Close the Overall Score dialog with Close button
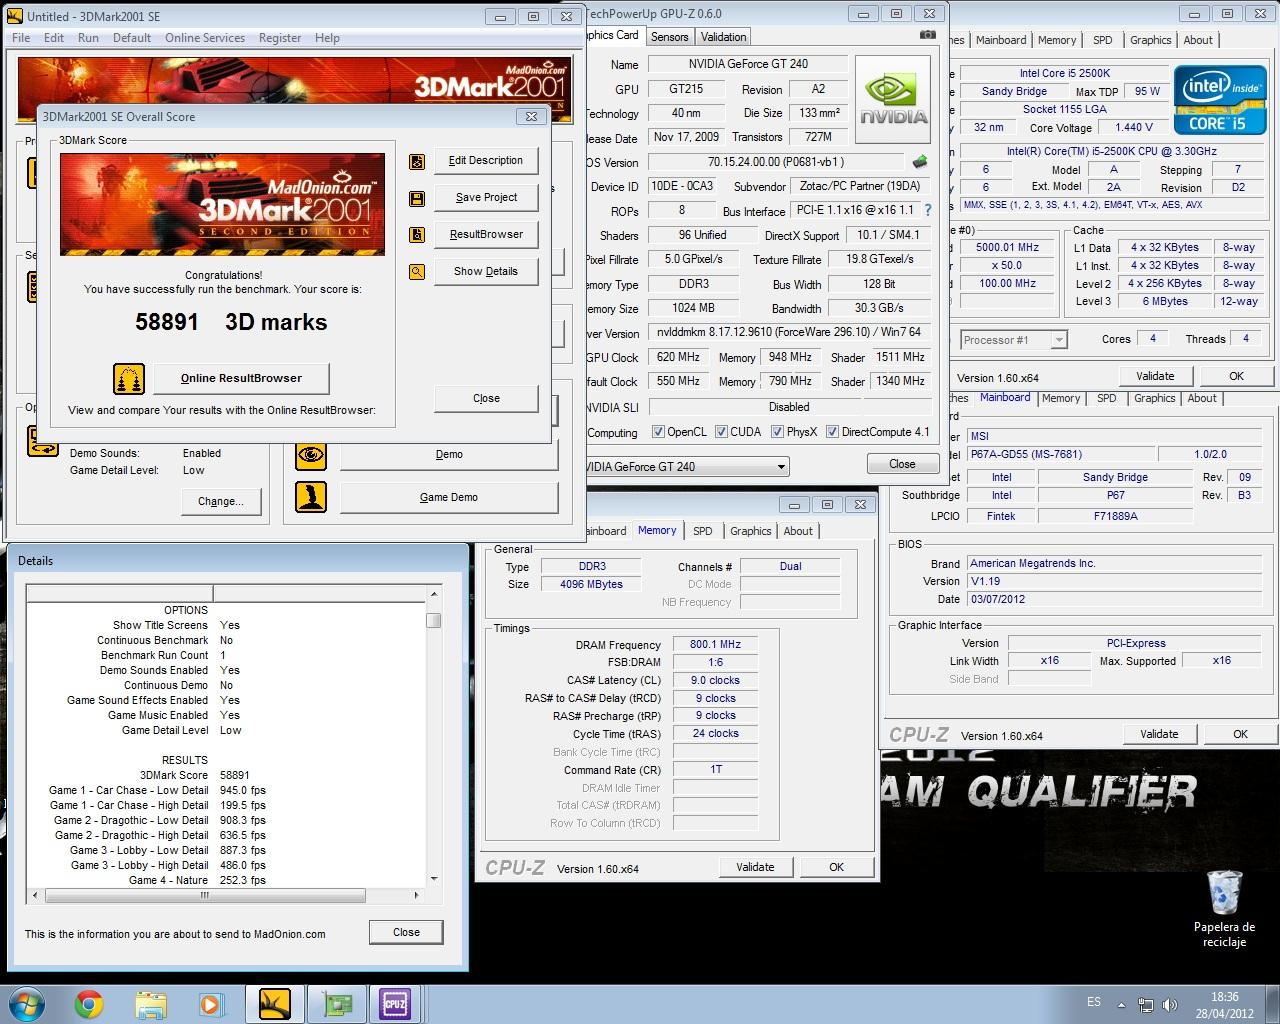This screenshot has height=1024, width=1280. (x=486, y=399)
